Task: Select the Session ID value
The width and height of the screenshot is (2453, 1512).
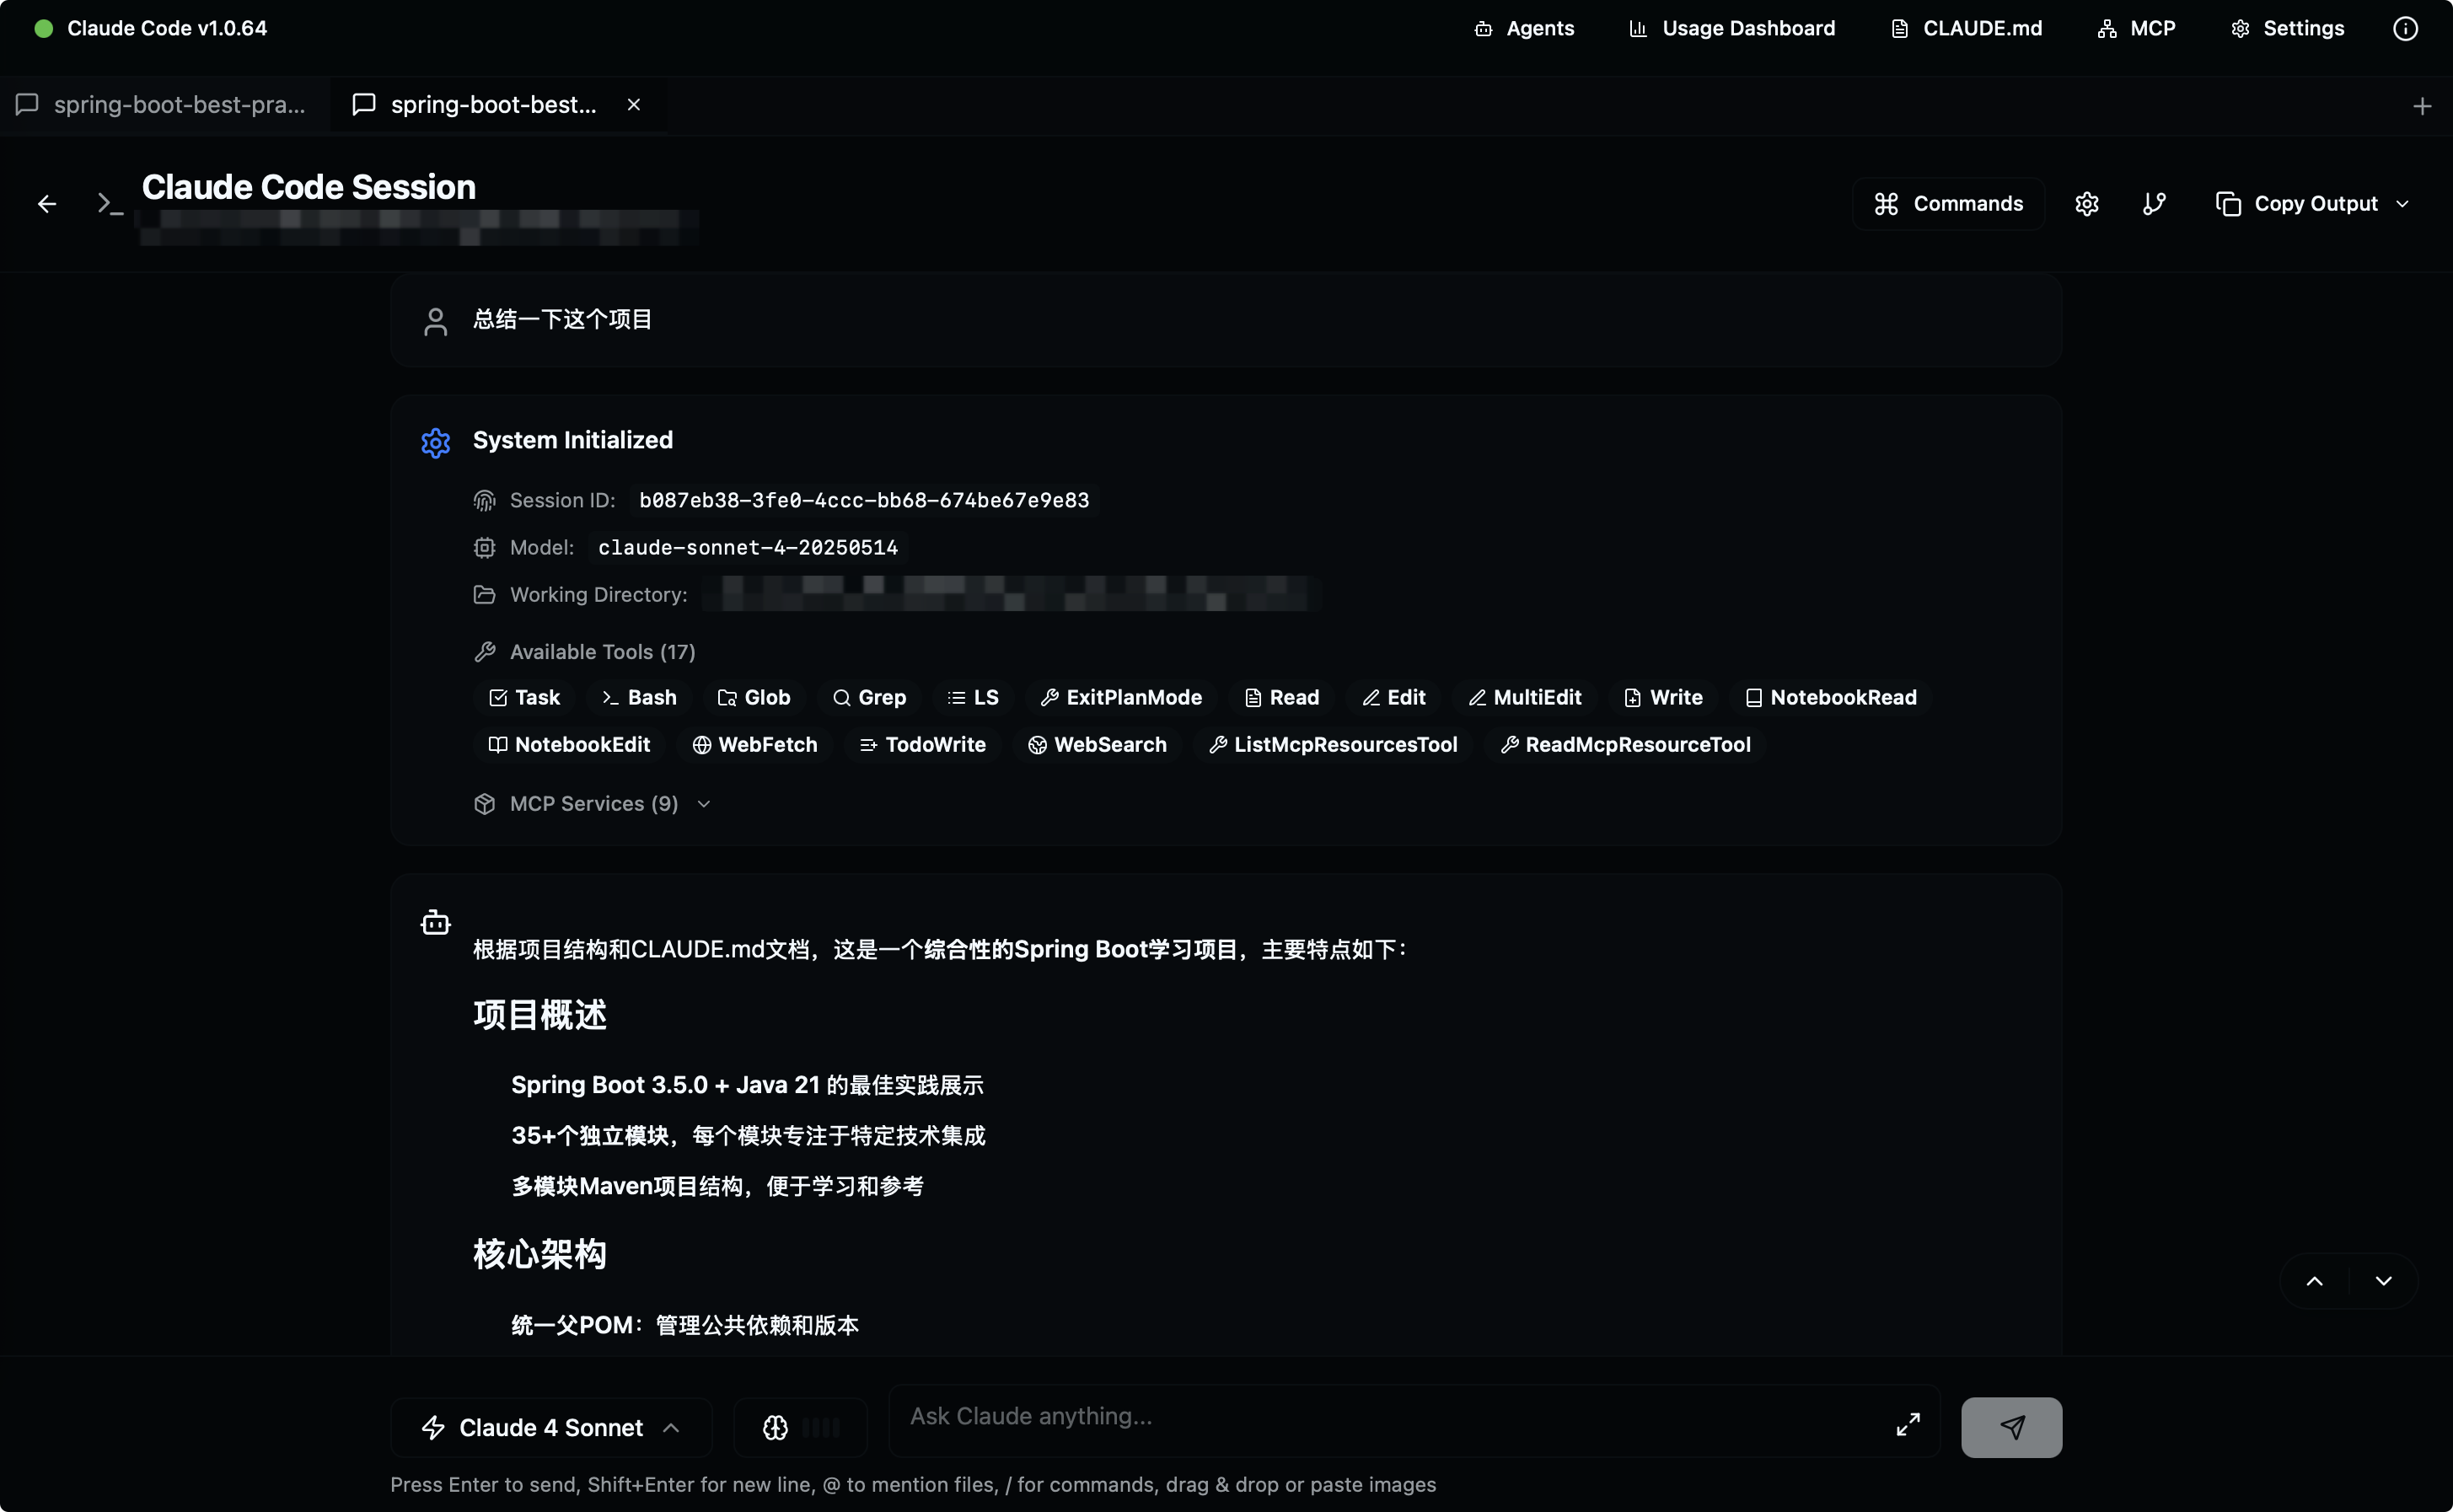Action: click(864, 500)
